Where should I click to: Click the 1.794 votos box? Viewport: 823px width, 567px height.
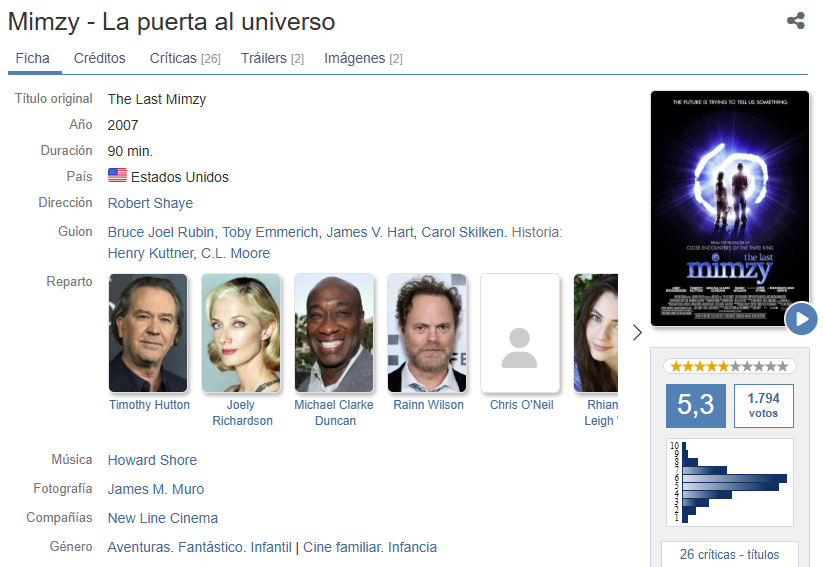coord(763,405)
